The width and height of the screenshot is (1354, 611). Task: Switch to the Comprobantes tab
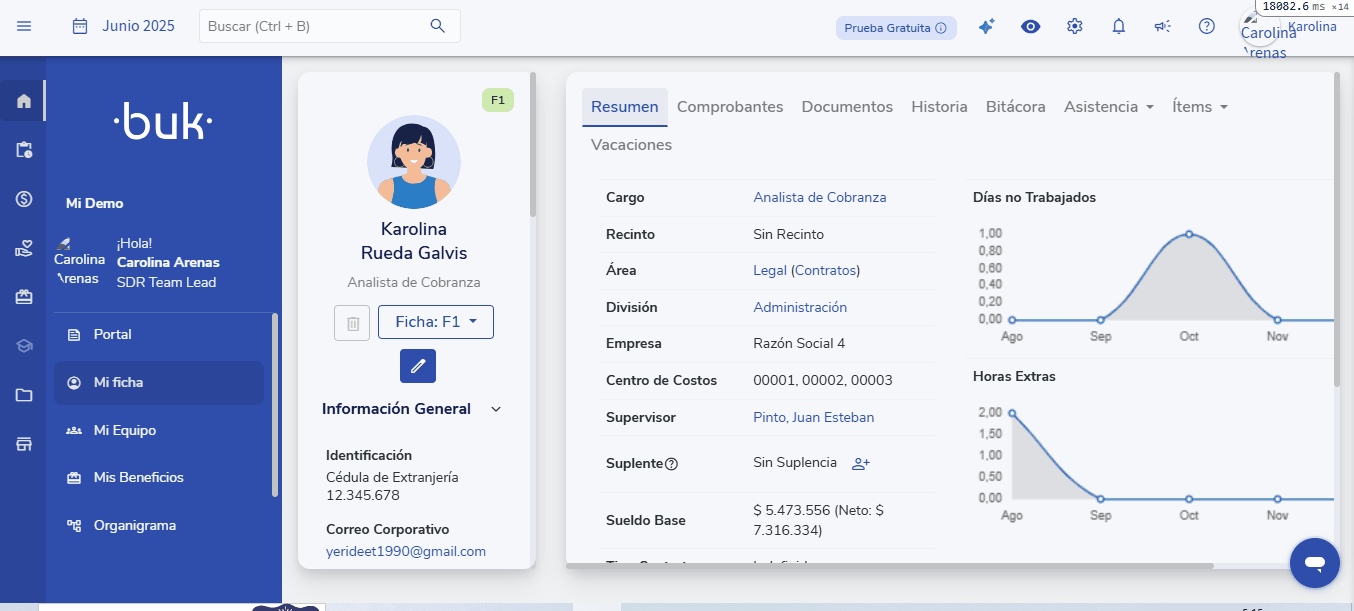pyautogui.click(x=730, y=107)
